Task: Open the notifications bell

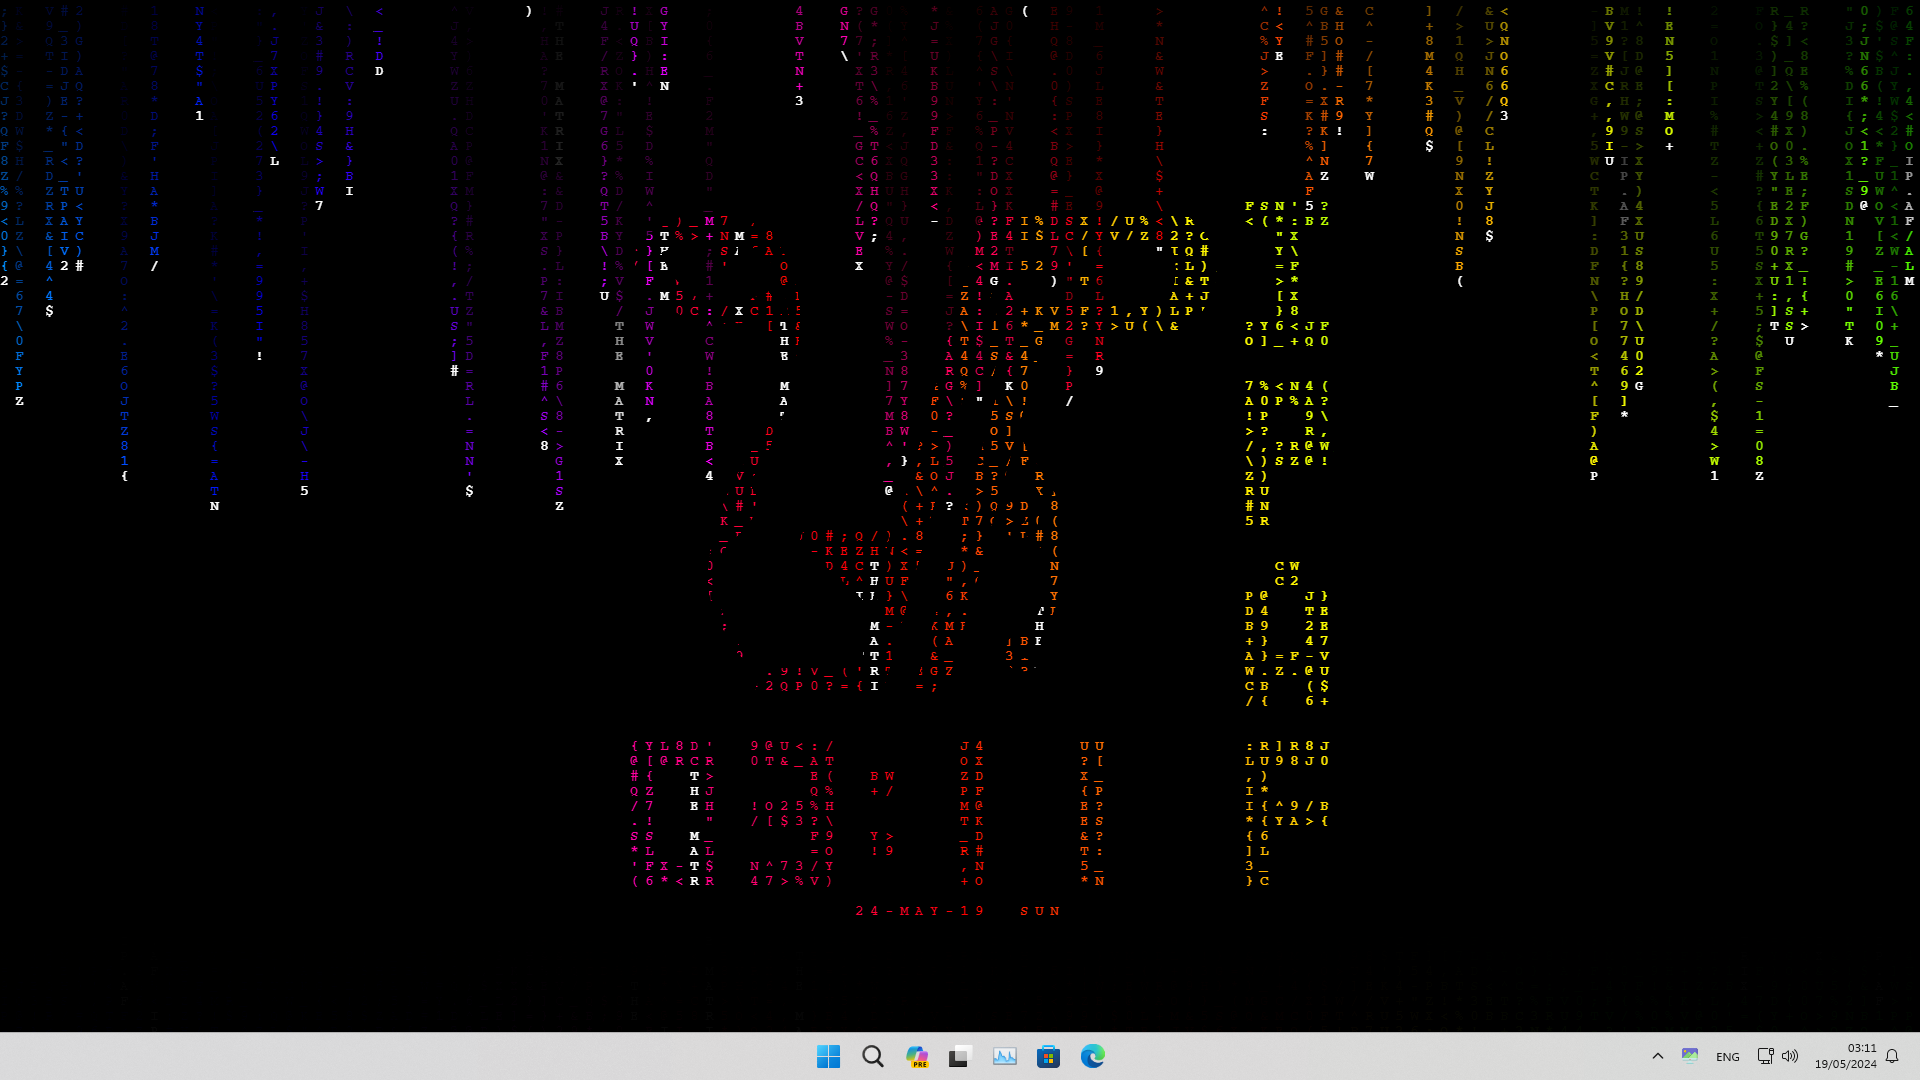Action: coord(1892,1056)
